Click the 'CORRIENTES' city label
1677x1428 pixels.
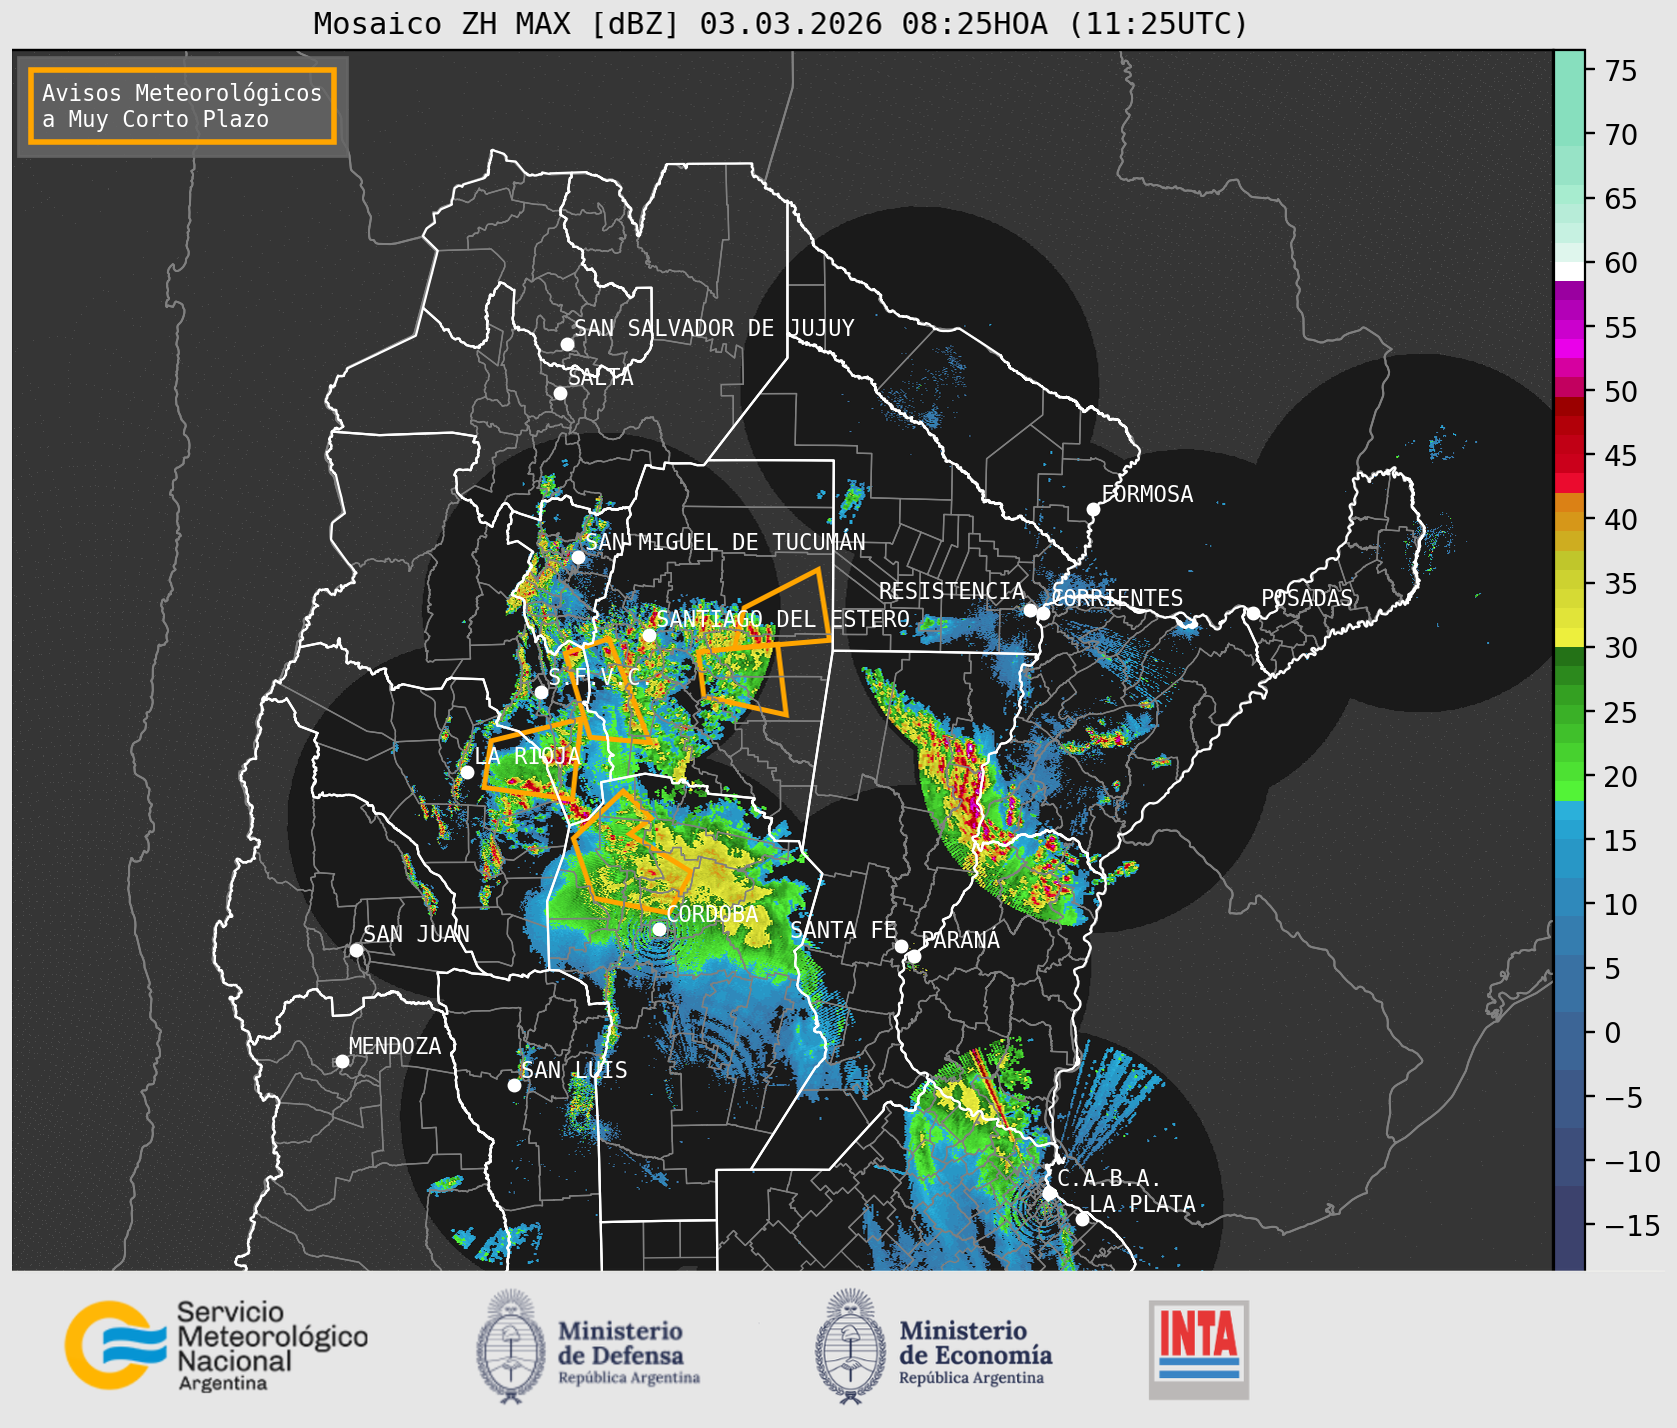click(x=1117, y=598)
